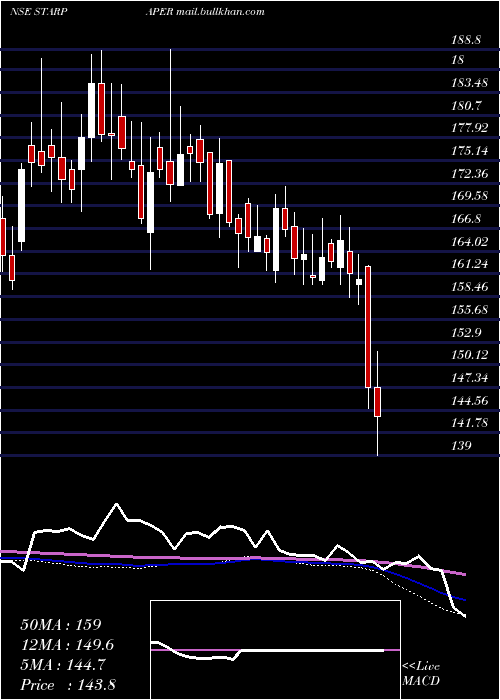
Task: Click the NSE STARP chart title text
Action: pos(39,11)
